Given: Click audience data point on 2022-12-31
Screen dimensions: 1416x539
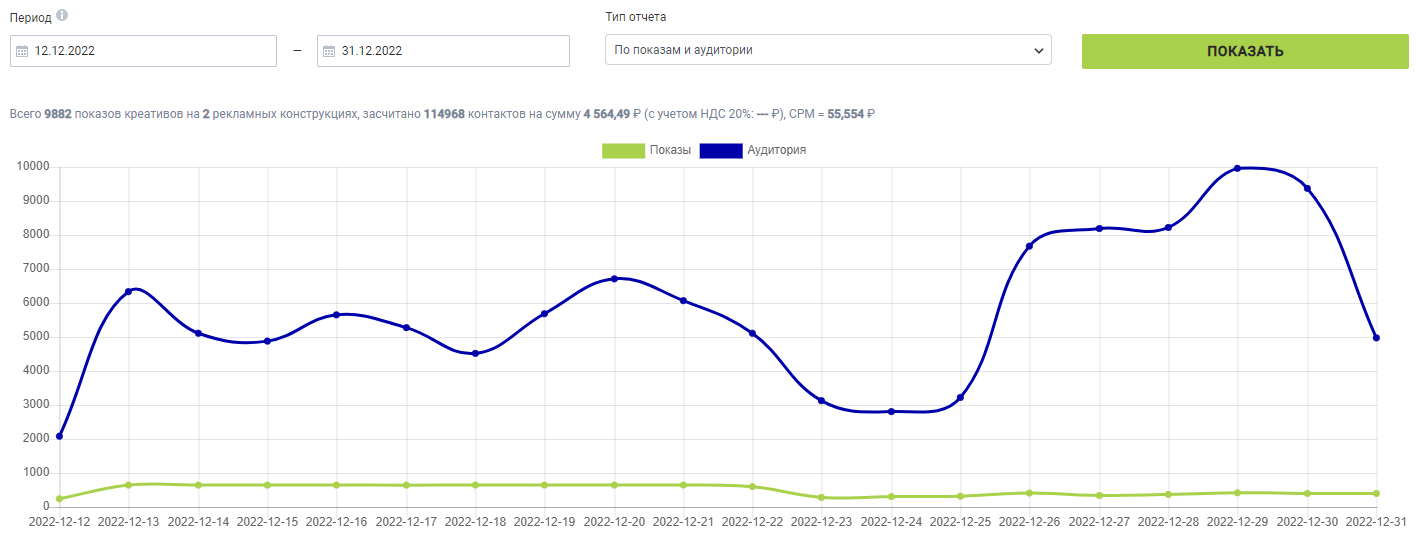Looking at the screenshot, I should coord(1377,337).
